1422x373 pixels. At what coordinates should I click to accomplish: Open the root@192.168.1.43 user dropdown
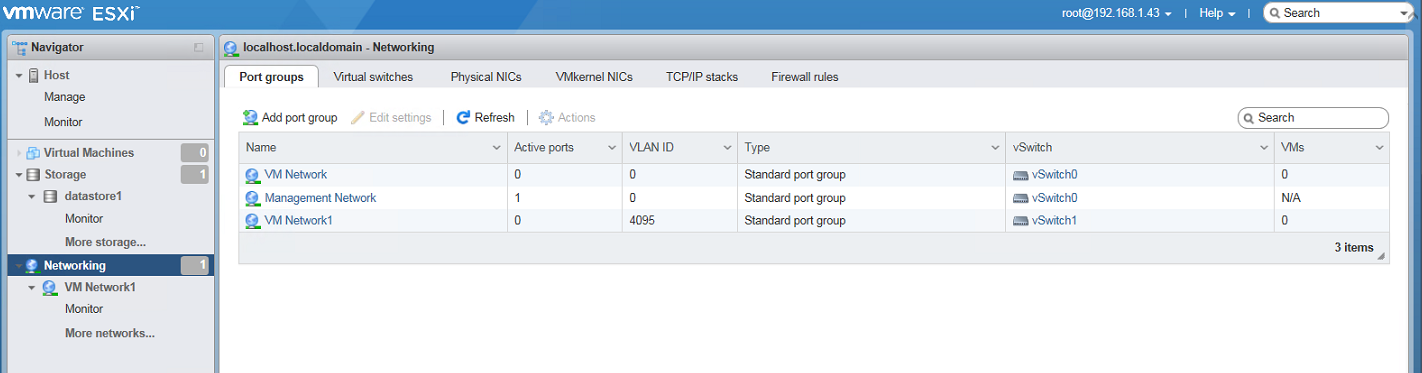(1117, 13)
